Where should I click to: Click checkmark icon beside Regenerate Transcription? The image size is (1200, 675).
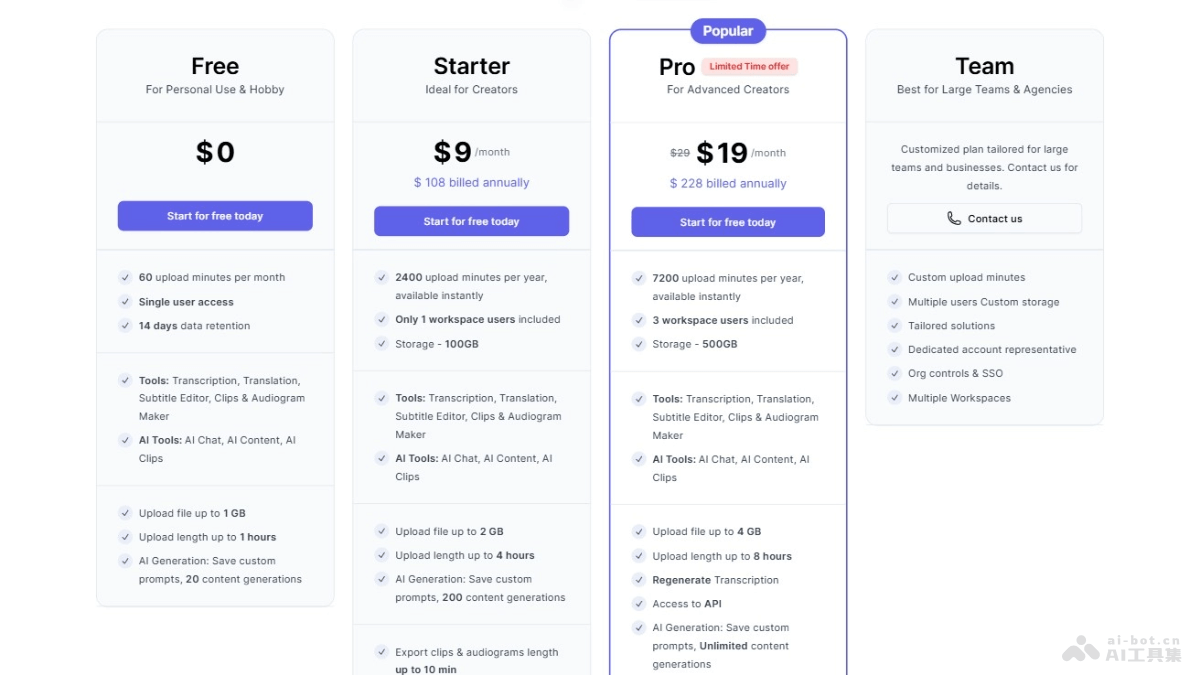coord(639,580)
